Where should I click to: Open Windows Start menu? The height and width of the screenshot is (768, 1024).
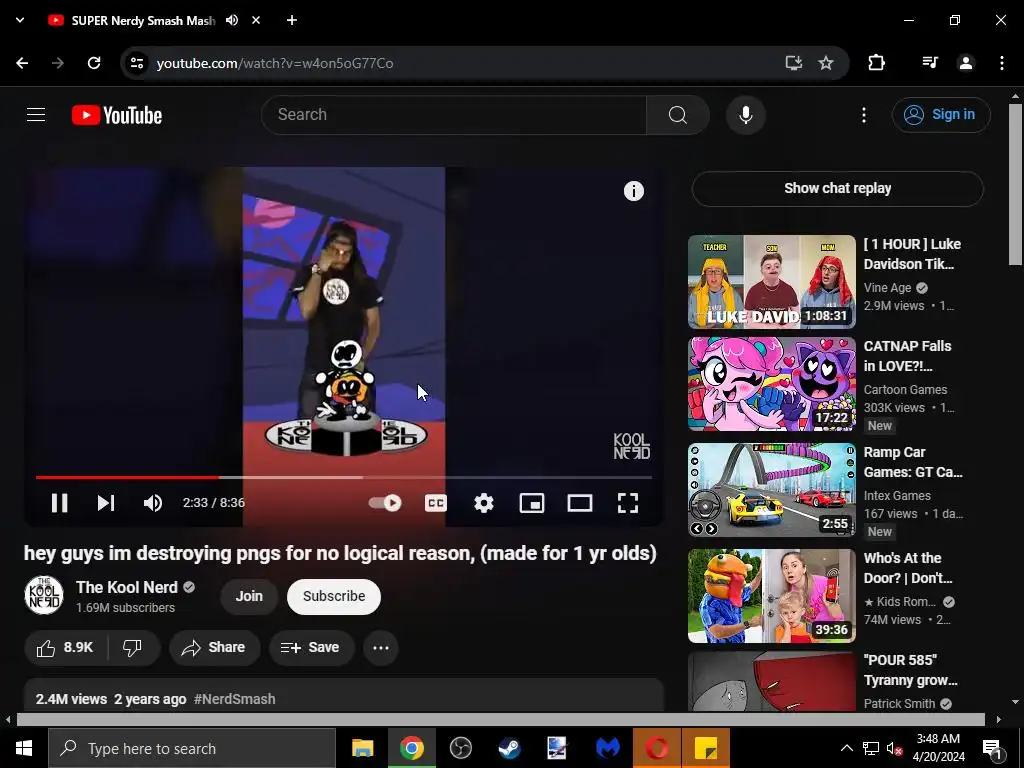pos(24,748)
